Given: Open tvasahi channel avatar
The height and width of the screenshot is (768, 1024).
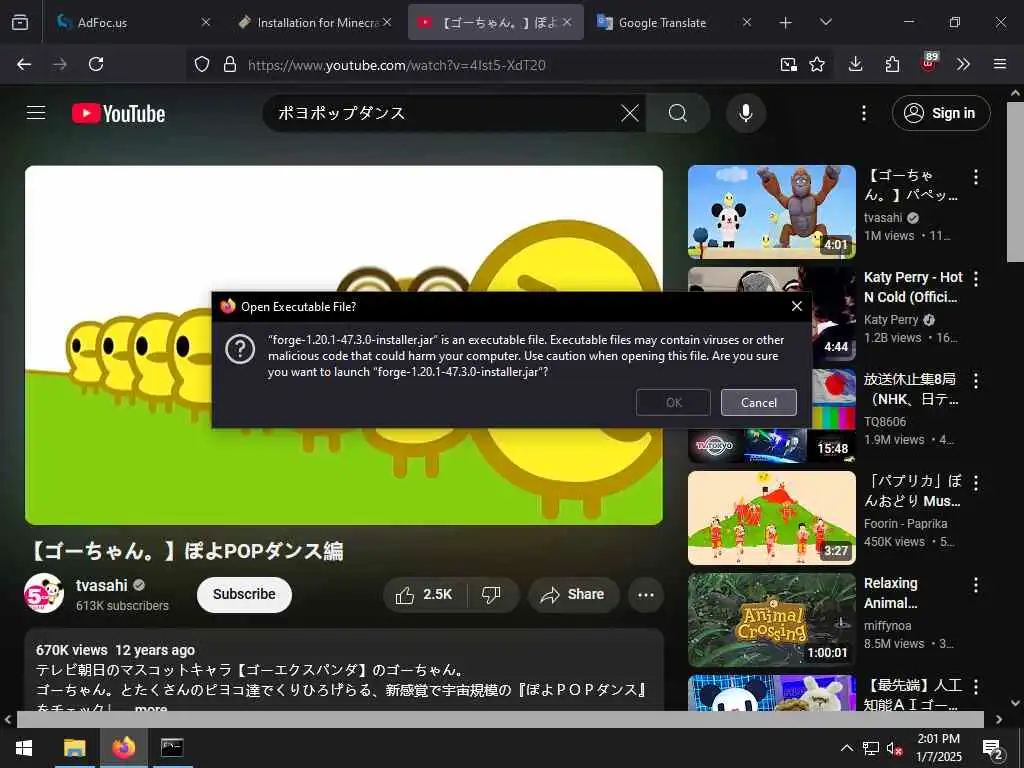Looking at the screenshot, I should coord(44,593).
